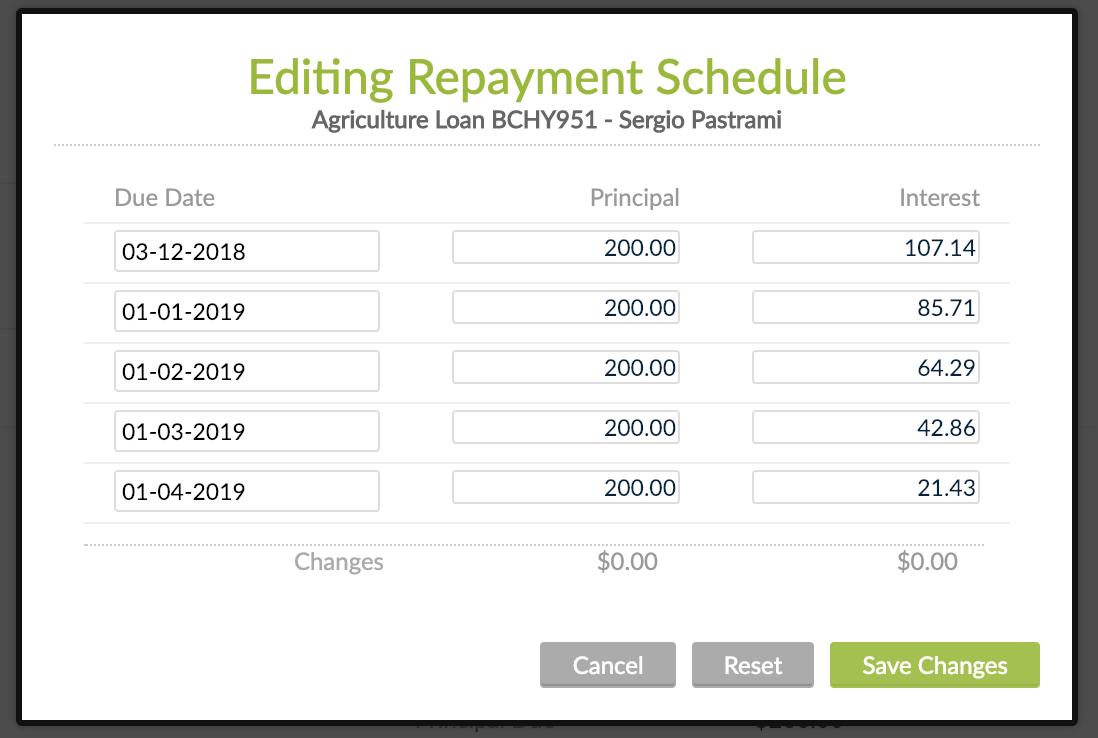
Task: Select the due date field showing 01-02-2019
Action: [246, 371]
